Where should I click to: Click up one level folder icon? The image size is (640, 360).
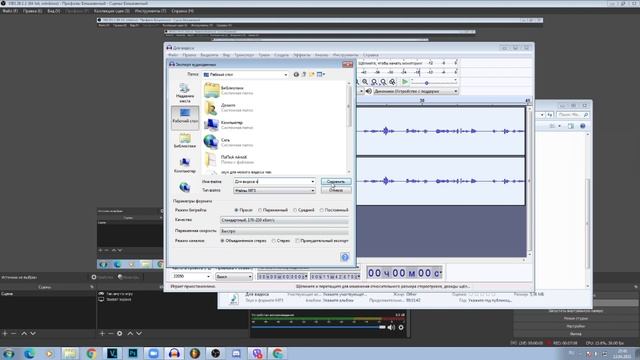(x=304, y=74)
